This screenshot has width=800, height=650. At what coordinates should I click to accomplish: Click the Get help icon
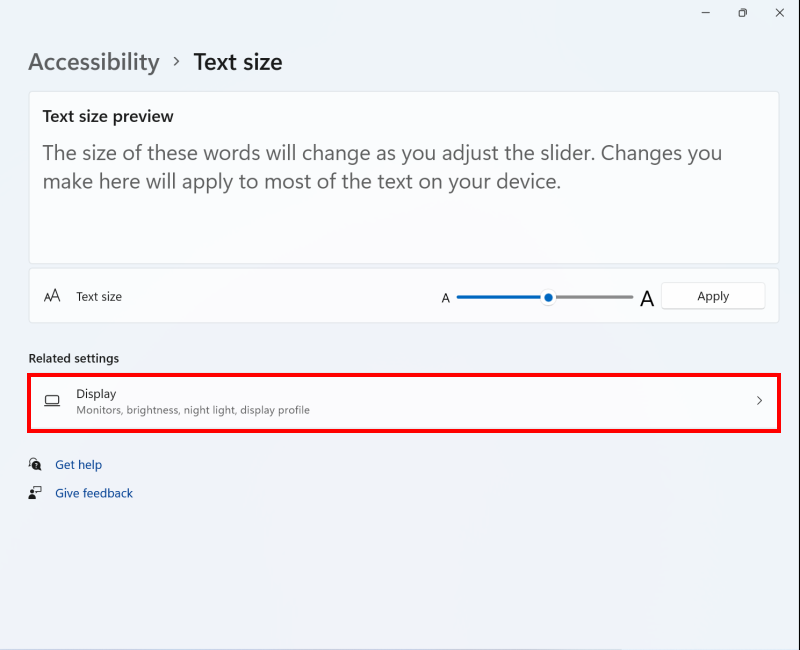[x=36, y=465]
